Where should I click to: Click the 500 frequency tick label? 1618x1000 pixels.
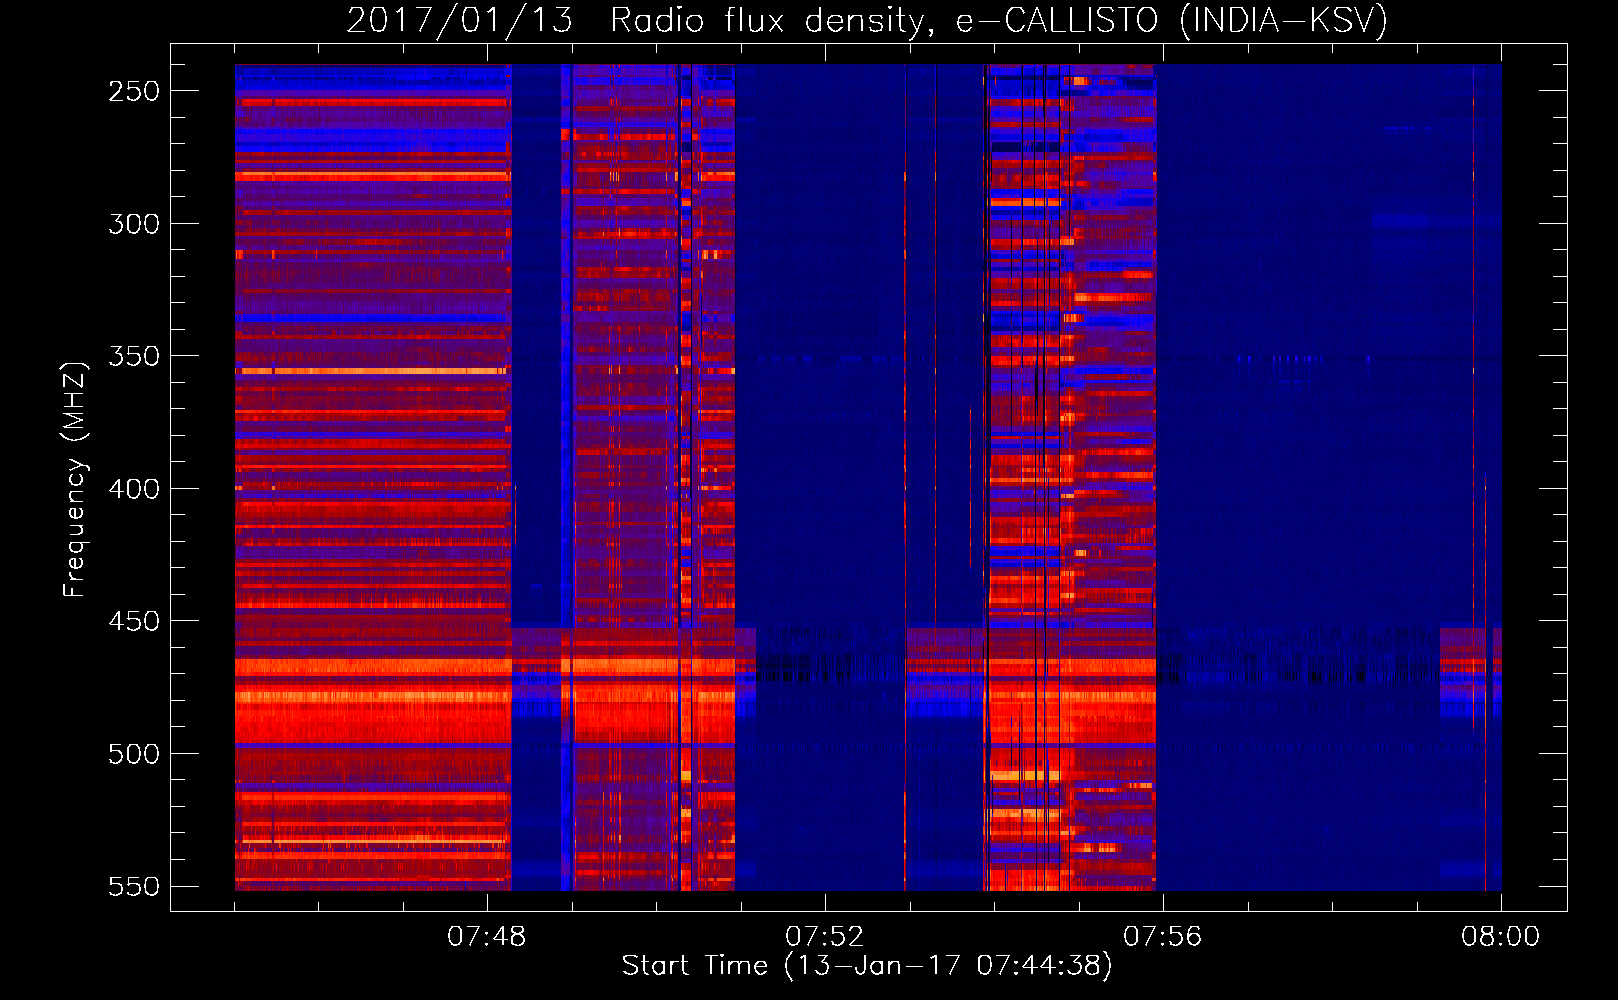click(x=134, y=754)
